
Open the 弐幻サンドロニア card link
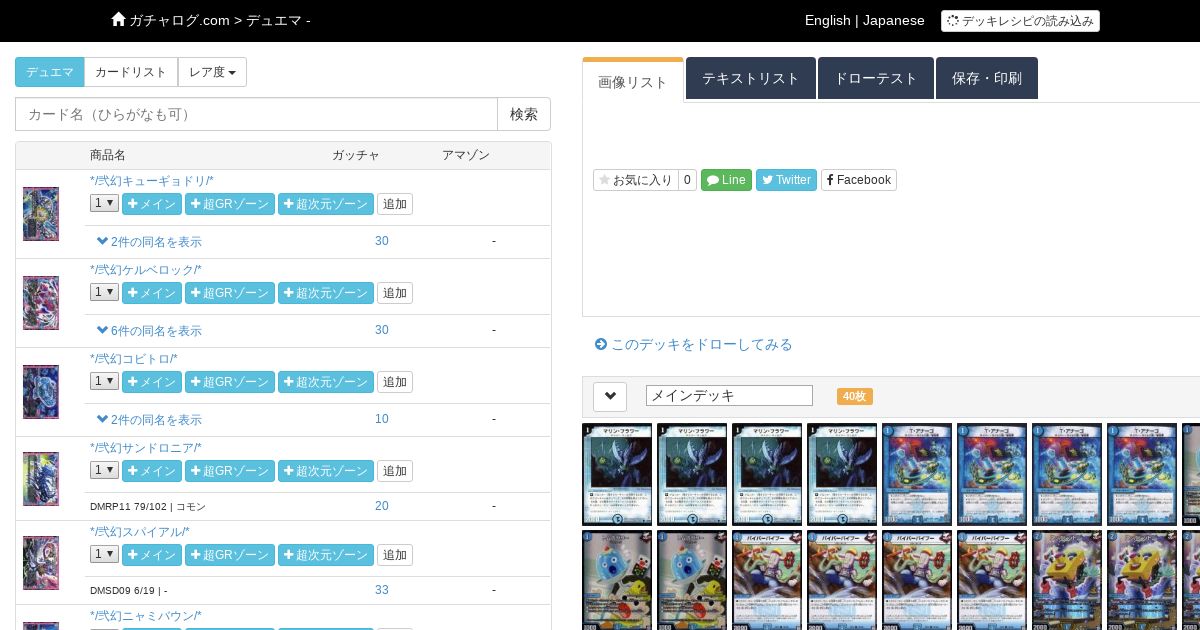146,448
